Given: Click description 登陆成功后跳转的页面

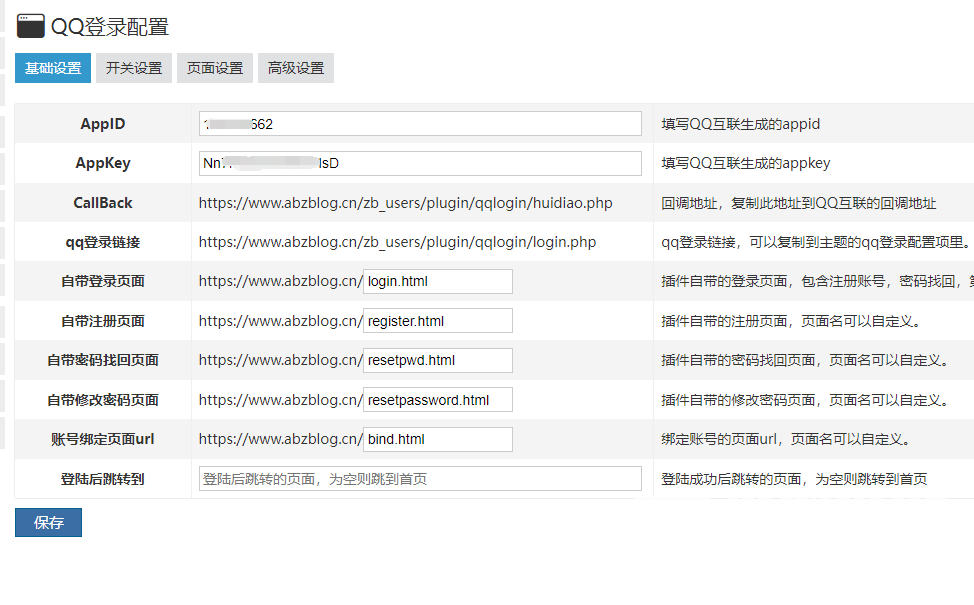Looking at the screenshot, I should tap(794, 479).
